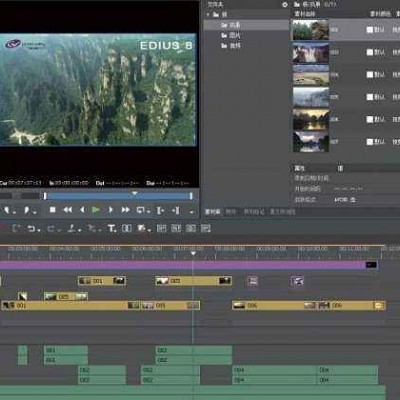The width and height of the screenshot is (400, 400).
Task: Click the Fast Forward double-arrow button
Action: [x=126, y=210]
